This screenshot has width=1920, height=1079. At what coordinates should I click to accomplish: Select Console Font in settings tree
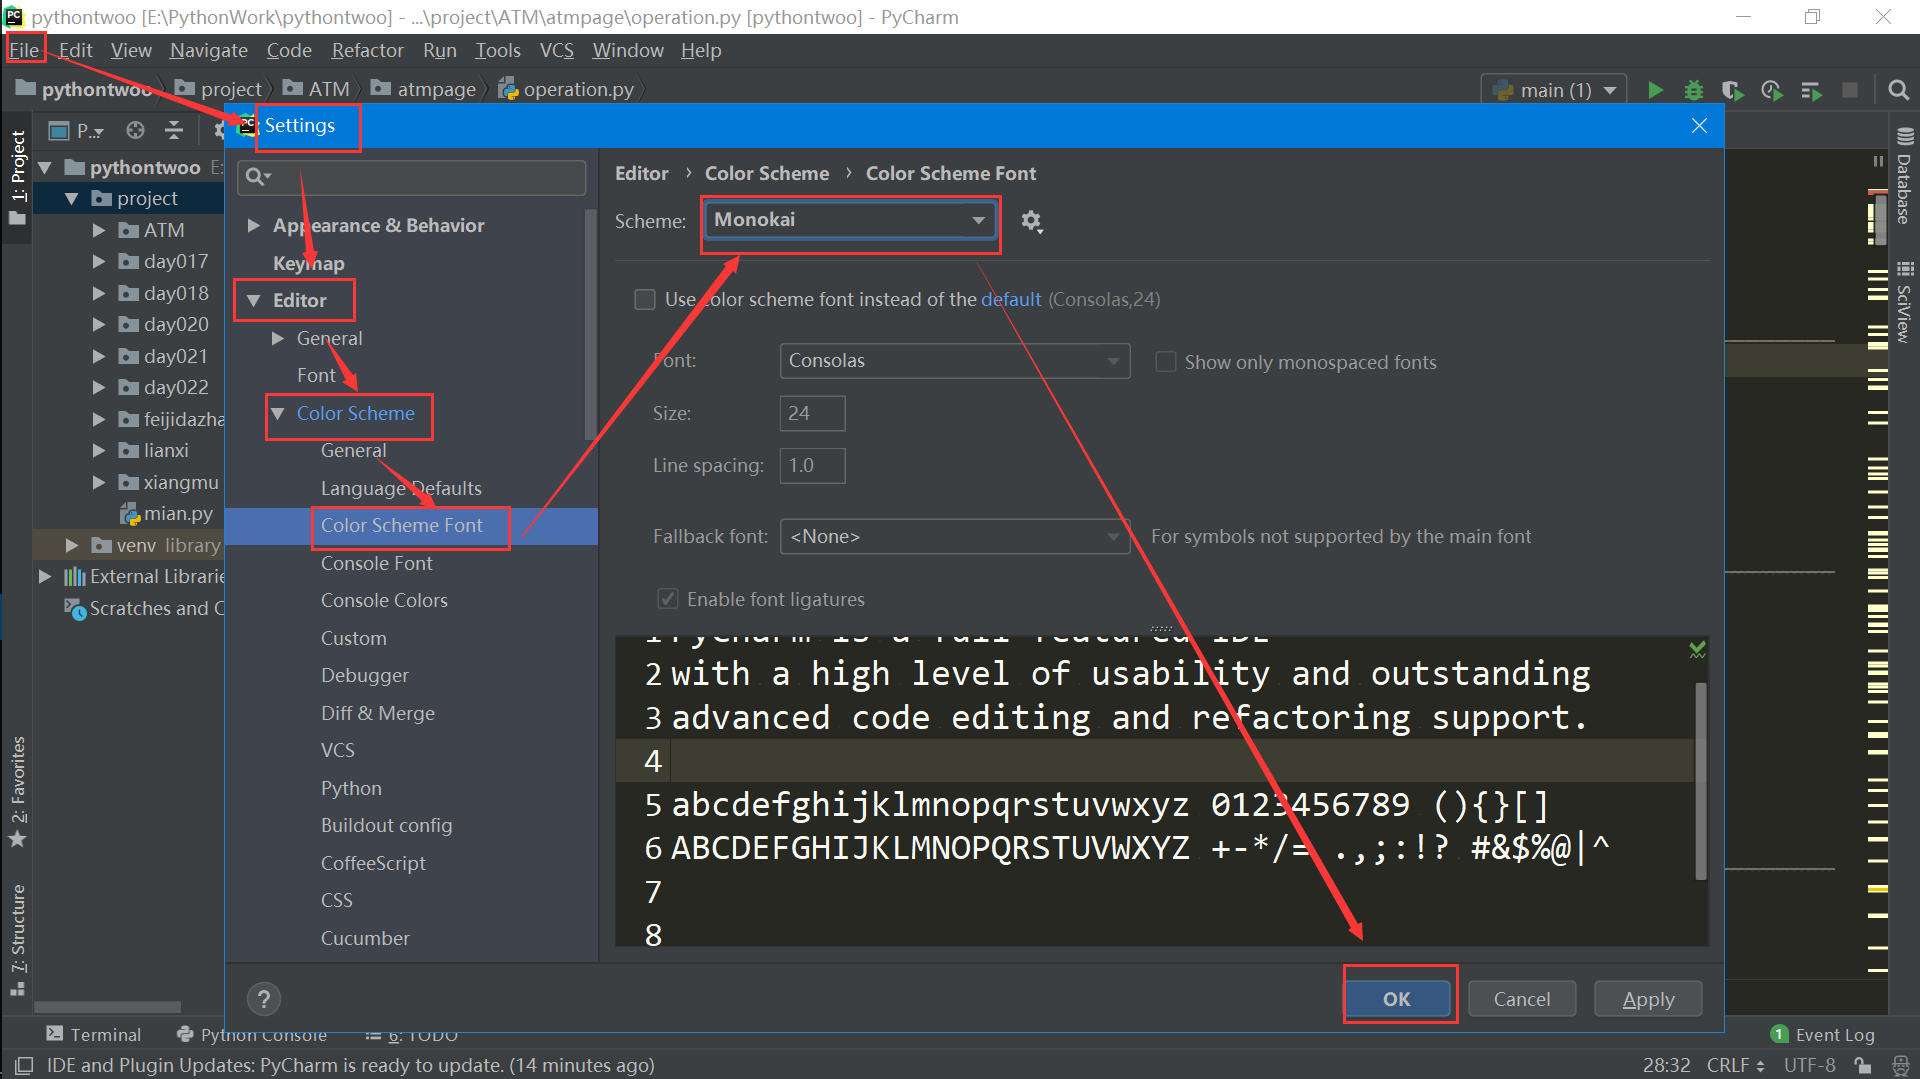click(376, 564)
